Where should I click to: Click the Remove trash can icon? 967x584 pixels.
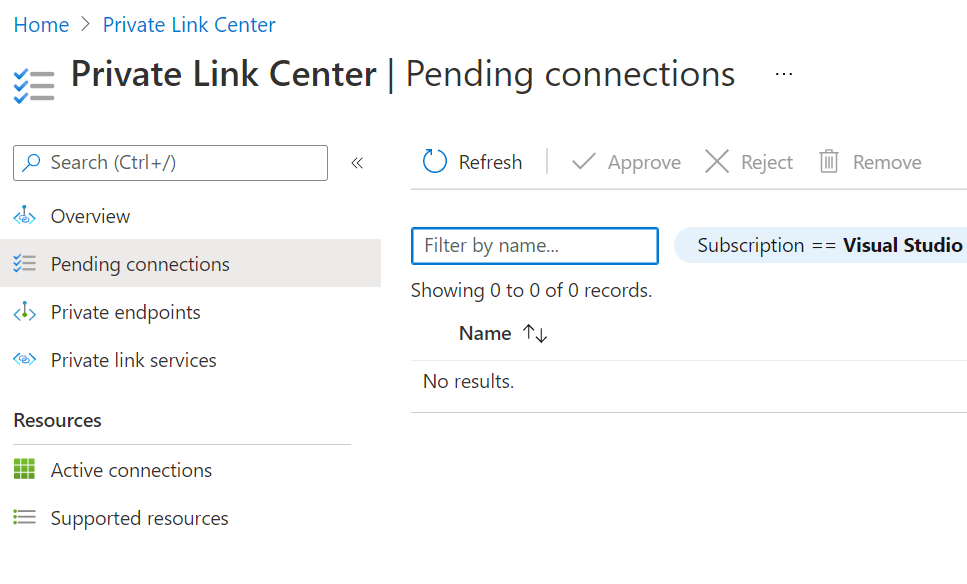coord(829,162)
